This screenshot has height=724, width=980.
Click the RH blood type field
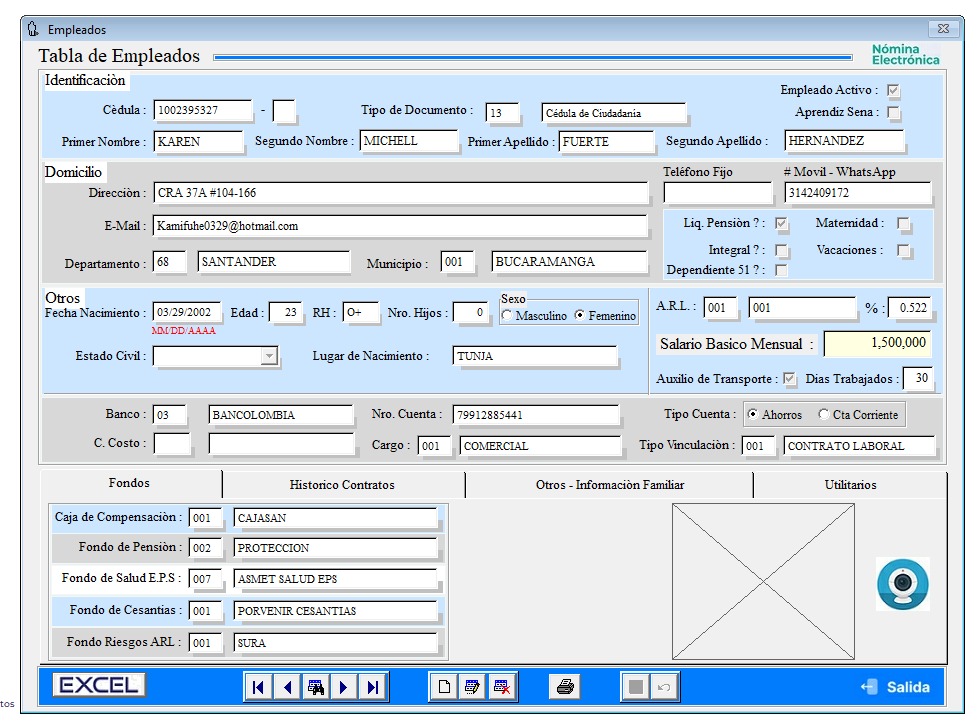click(x=361, y=313)
